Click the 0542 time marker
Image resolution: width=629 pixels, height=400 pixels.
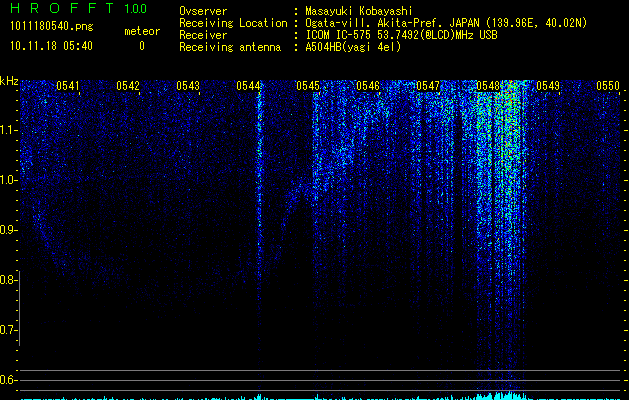[x=128, y=86]
